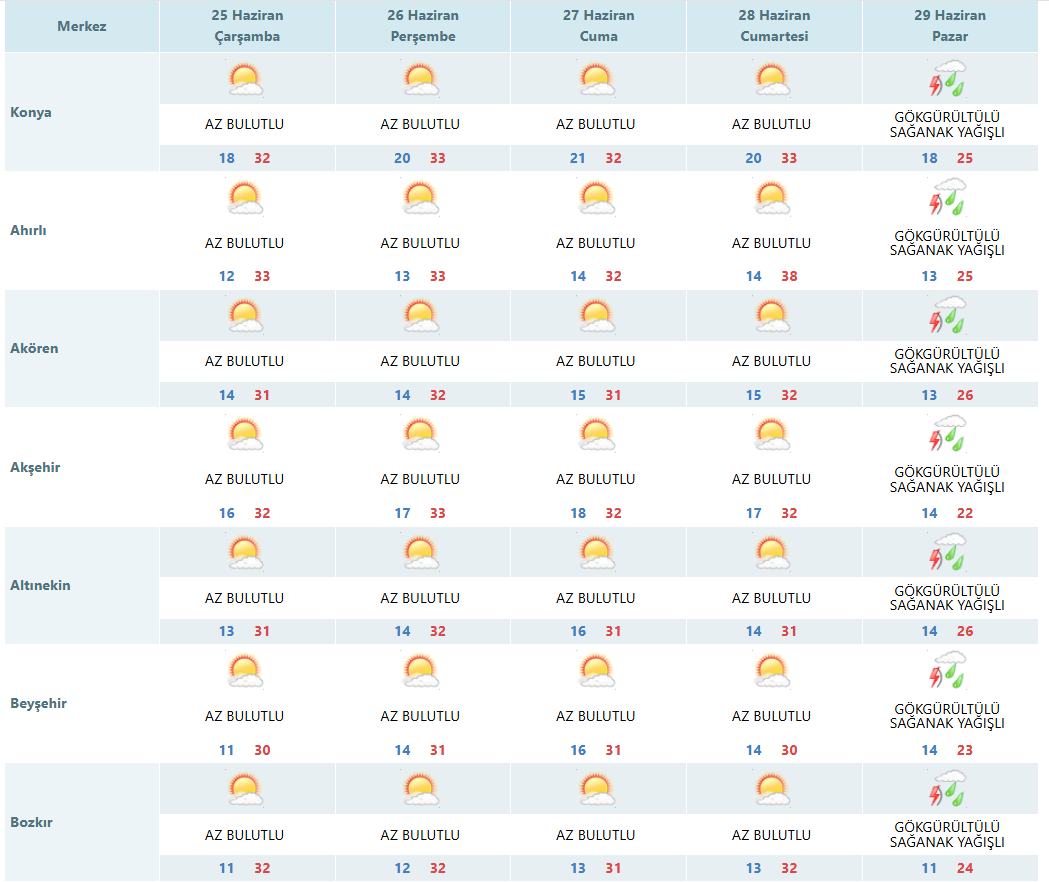Click Akören's 13 / 26 temperatures on Pazar

(947, 395)
